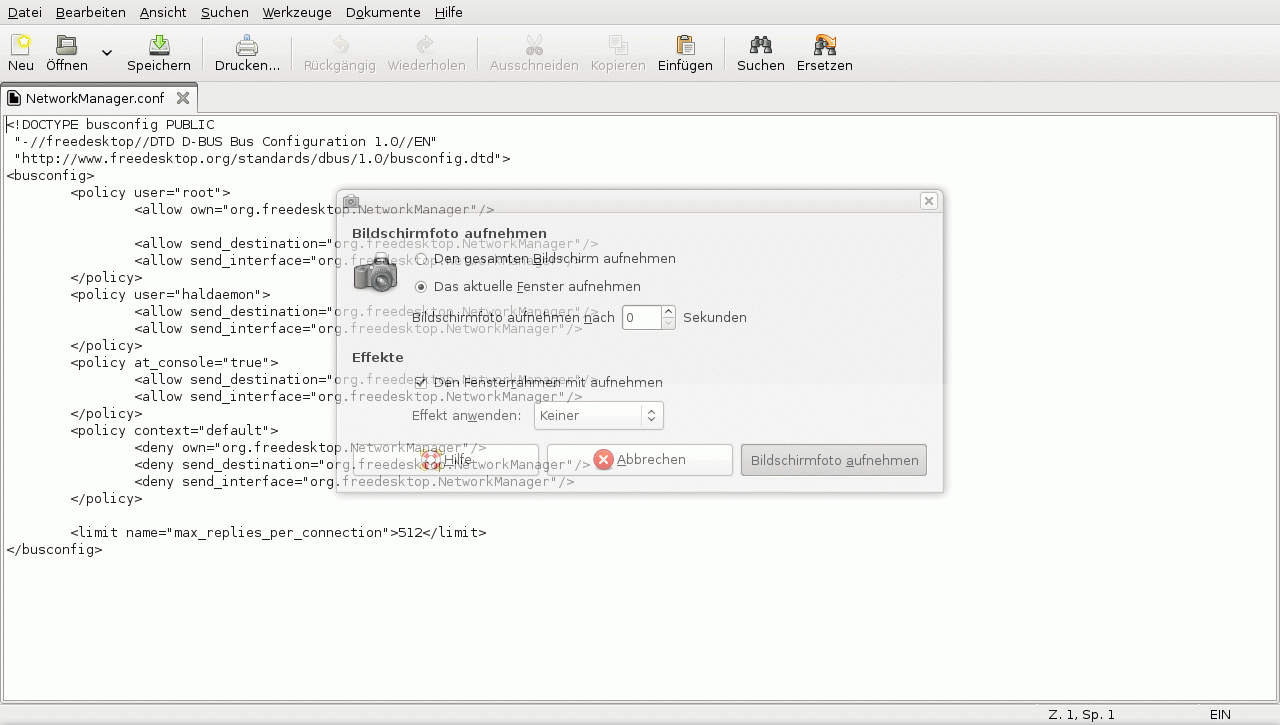Toggle 'Den Fensterrahmen mit aufnehmen' checkbox

coord(421,383)
